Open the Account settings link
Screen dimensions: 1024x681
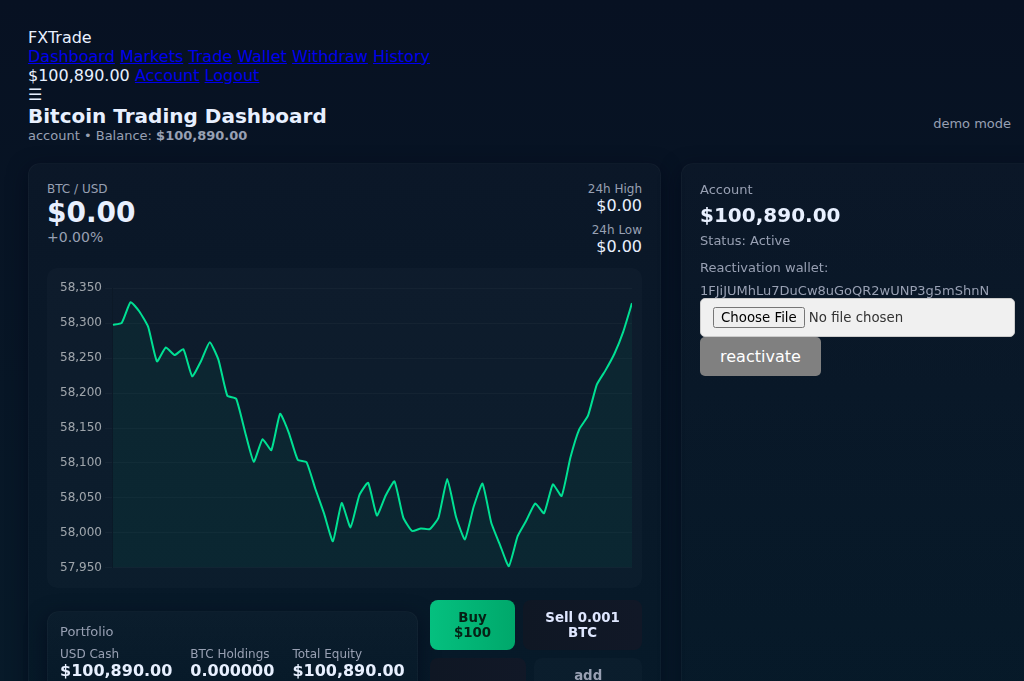coord(167,75)
